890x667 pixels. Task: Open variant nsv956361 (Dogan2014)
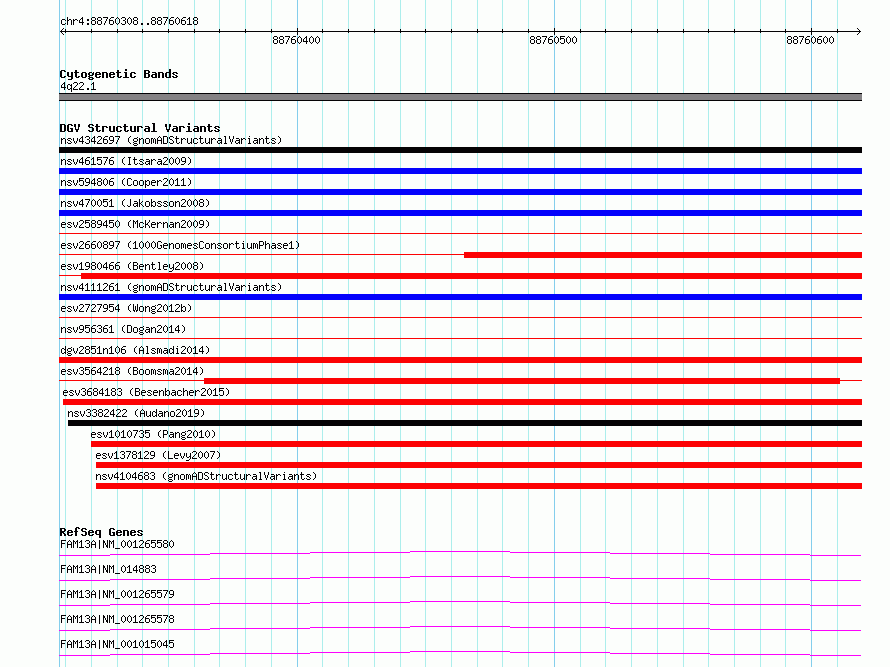tap(123, 329)
